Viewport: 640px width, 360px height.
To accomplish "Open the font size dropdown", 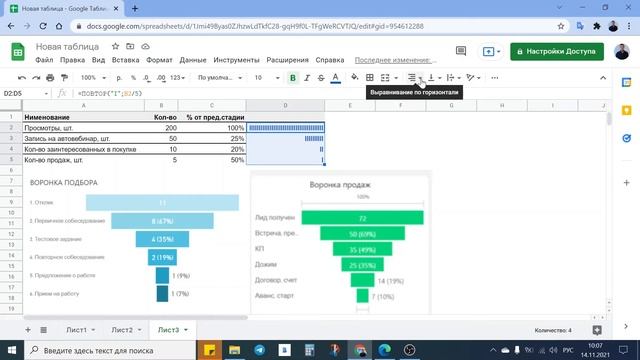I will coord(267,78).
